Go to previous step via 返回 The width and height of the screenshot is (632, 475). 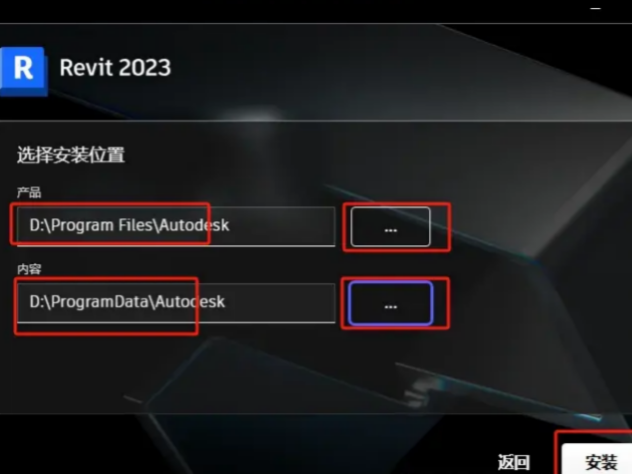click(x=514, y=462)
